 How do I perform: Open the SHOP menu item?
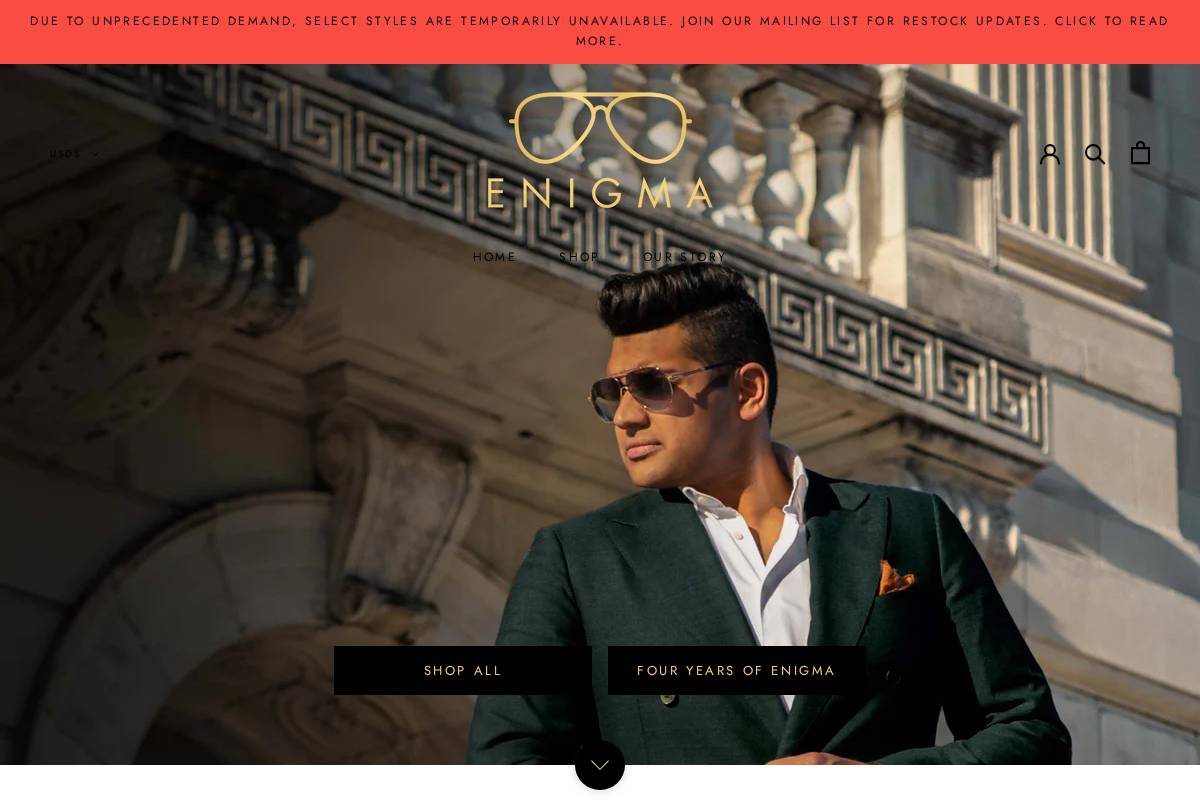579,257
